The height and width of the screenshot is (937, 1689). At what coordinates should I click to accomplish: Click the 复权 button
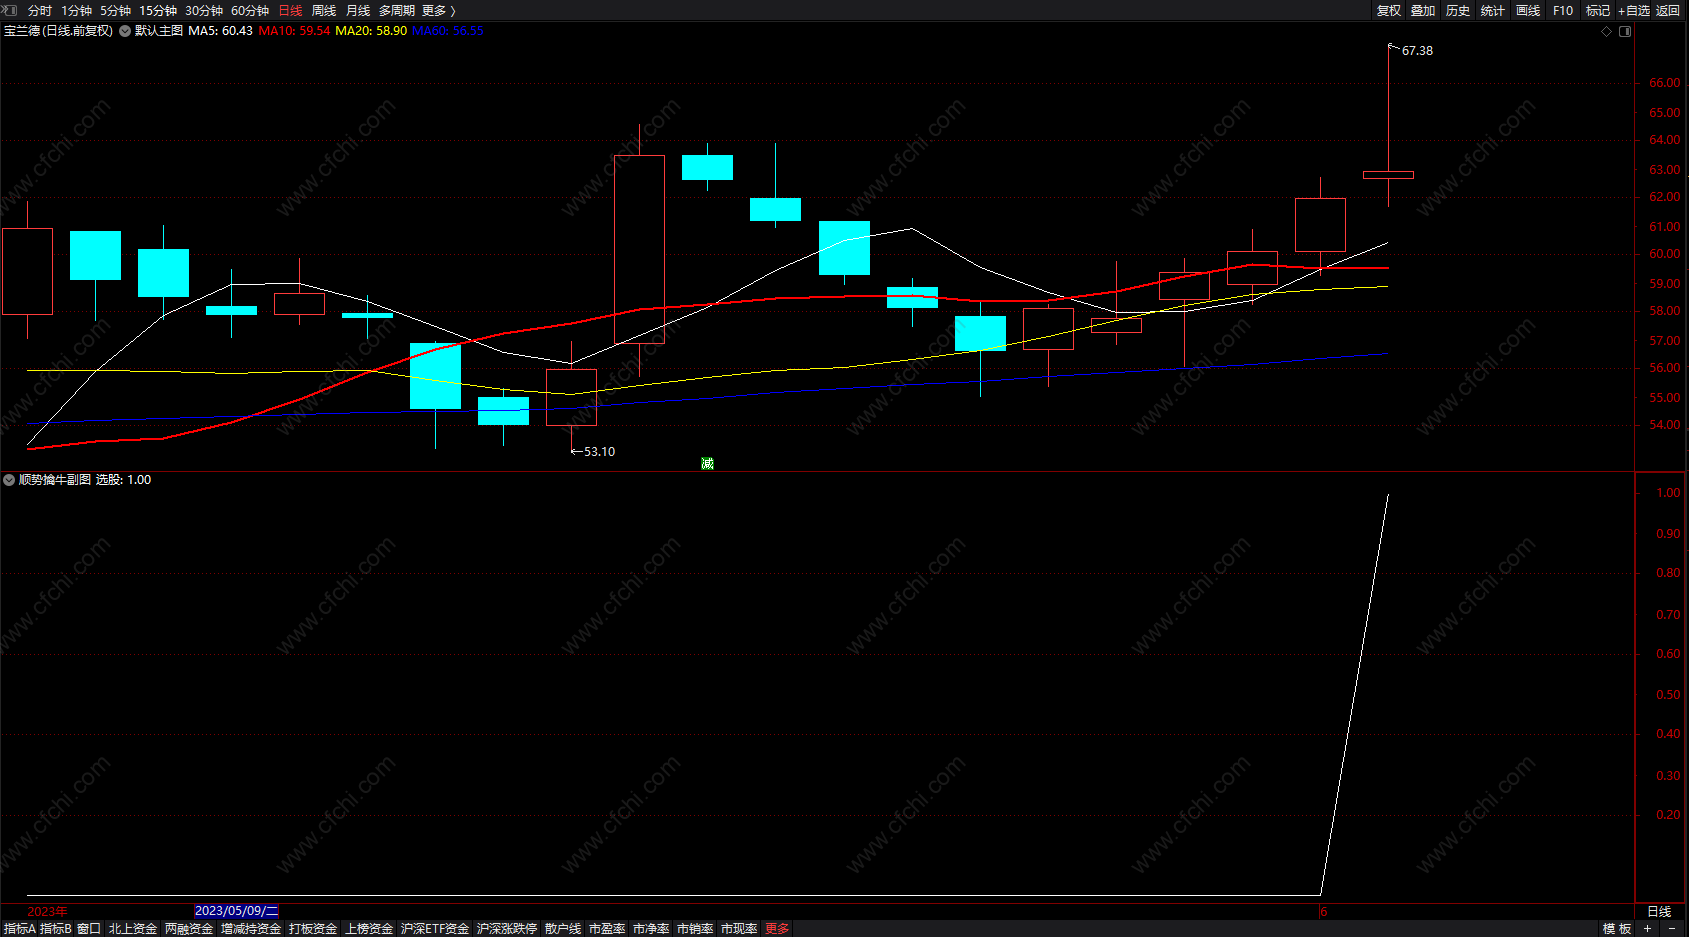point(1389,10)
